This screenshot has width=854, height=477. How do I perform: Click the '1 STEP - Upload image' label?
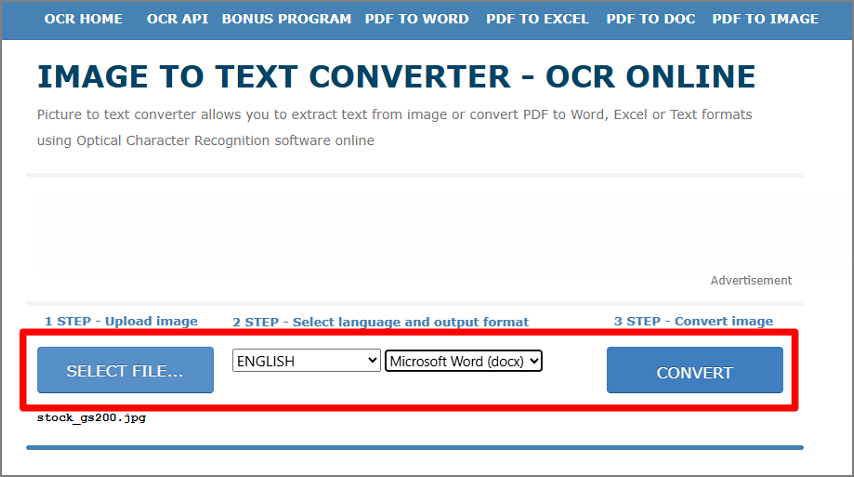[x=121, y=321]
